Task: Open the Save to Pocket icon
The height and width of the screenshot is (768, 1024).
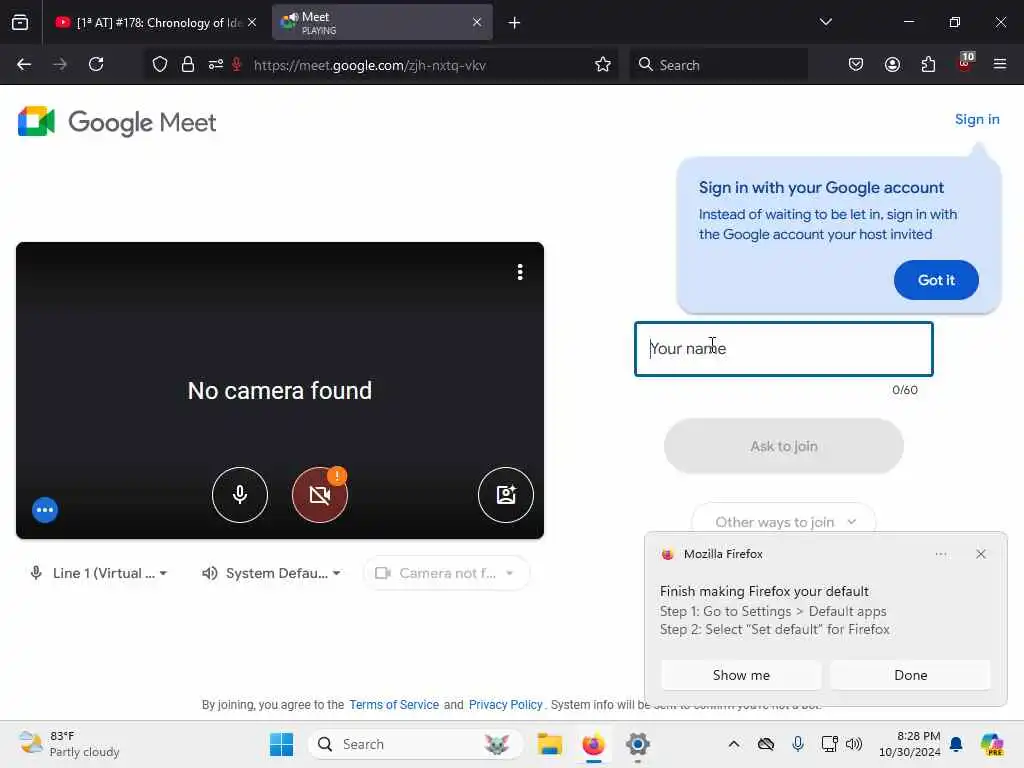Action: click(x=856, y=64)
